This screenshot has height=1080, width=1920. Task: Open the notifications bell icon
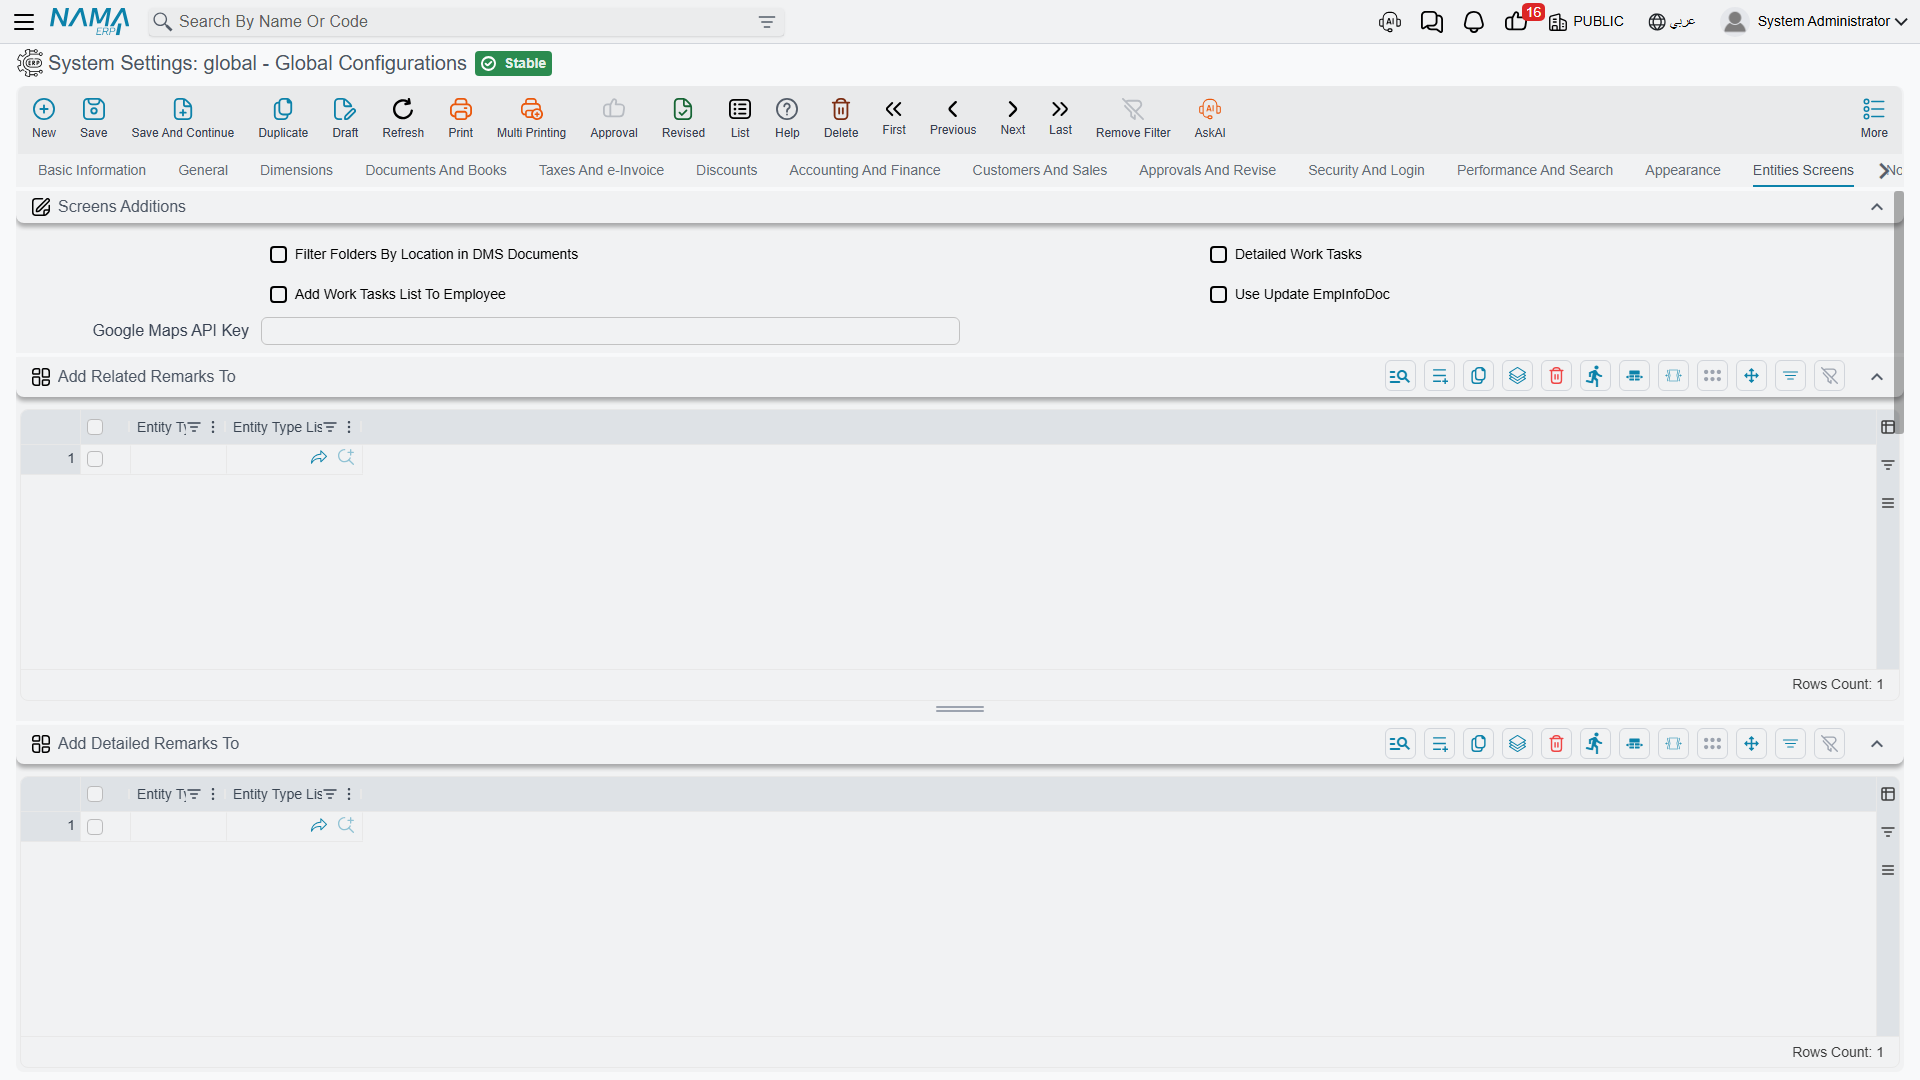[1473, 22]
